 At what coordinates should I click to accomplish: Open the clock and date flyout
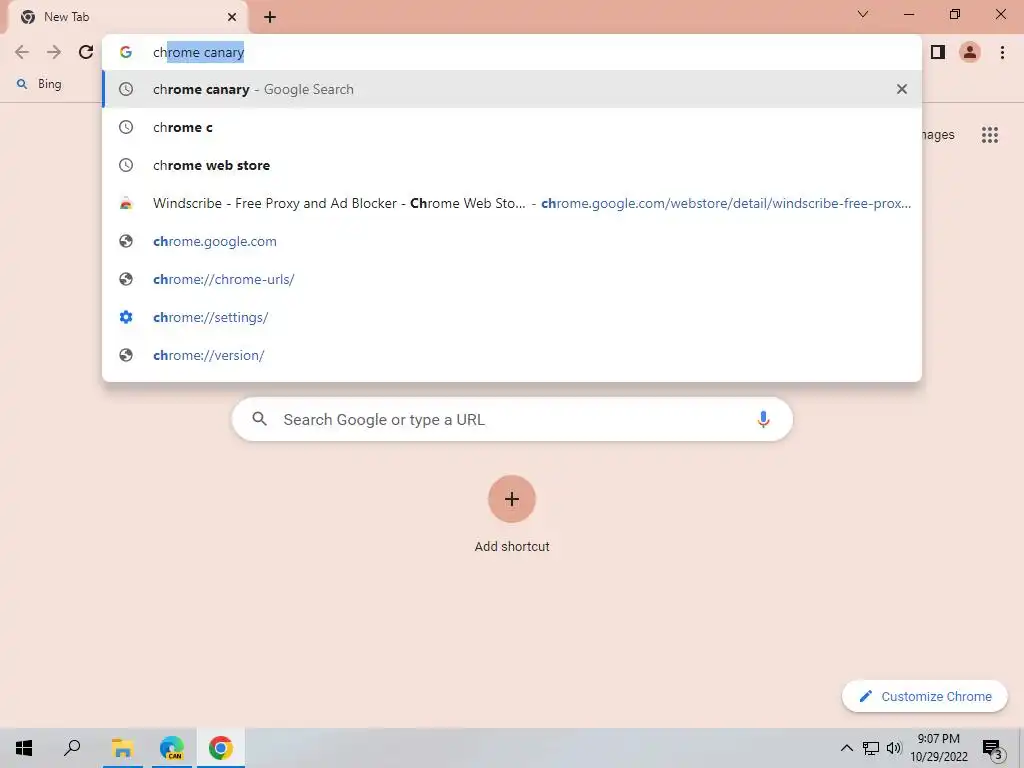[x=939, y=748]
